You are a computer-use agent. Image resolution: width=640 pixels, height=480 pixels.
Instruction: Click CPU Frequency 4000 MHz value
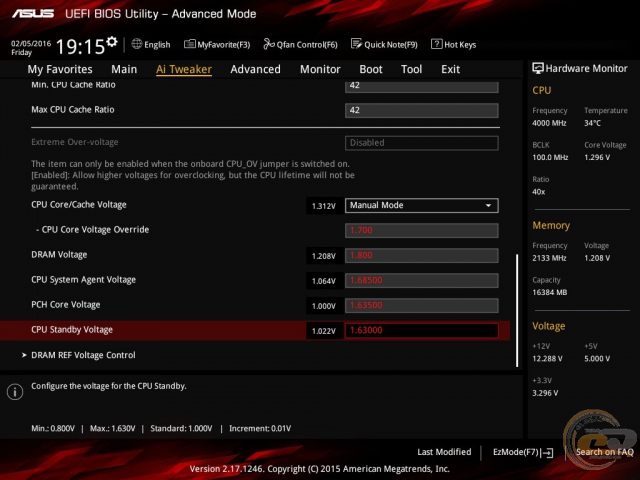coord(549,123)
